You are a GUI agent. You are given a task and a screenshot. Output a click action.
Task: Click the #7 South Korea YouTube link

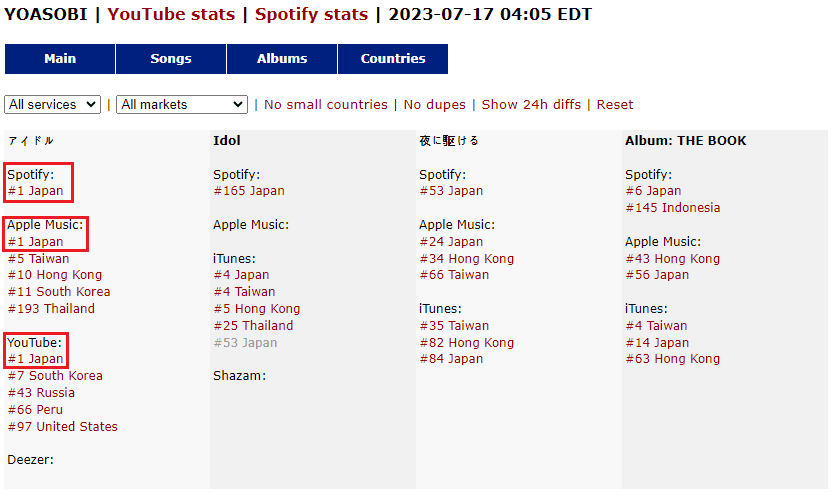click(55, 376)
